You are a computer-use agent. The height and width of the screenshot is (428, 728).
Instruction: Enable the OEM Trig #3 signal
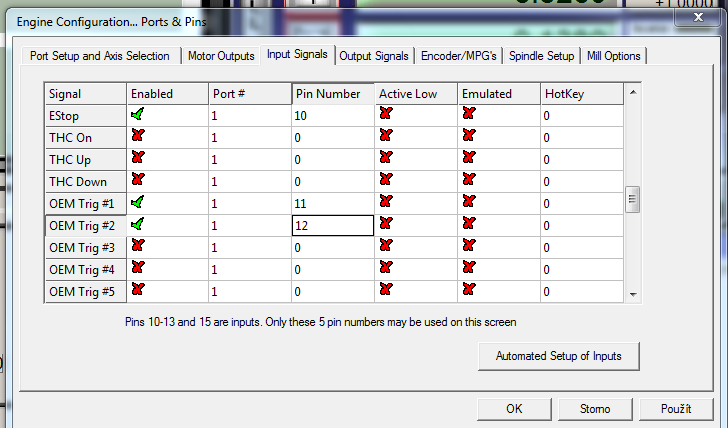click(138, 246)
